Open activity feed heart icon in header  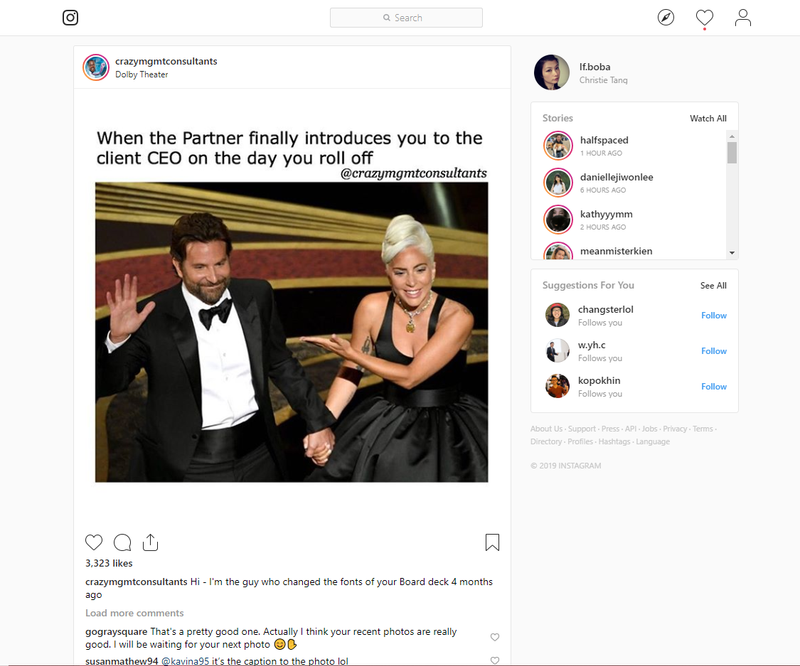(705, 18)
